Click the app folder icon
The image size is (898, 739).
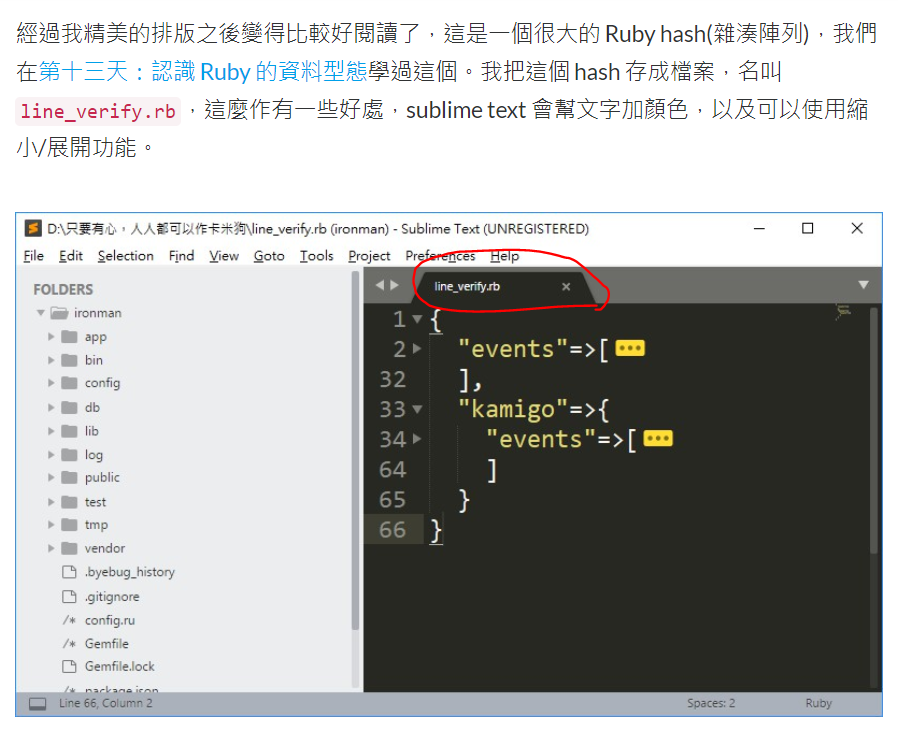tap(69, 336)
